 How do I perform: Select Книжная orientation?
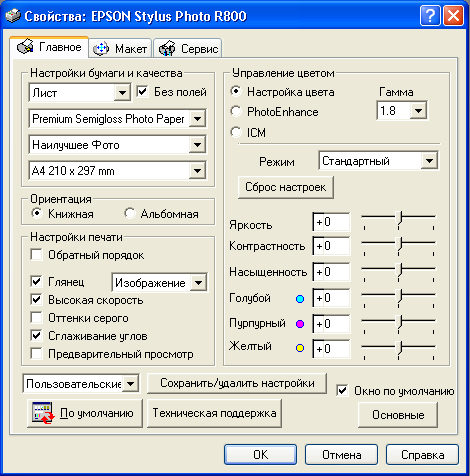tap(37, 213)
